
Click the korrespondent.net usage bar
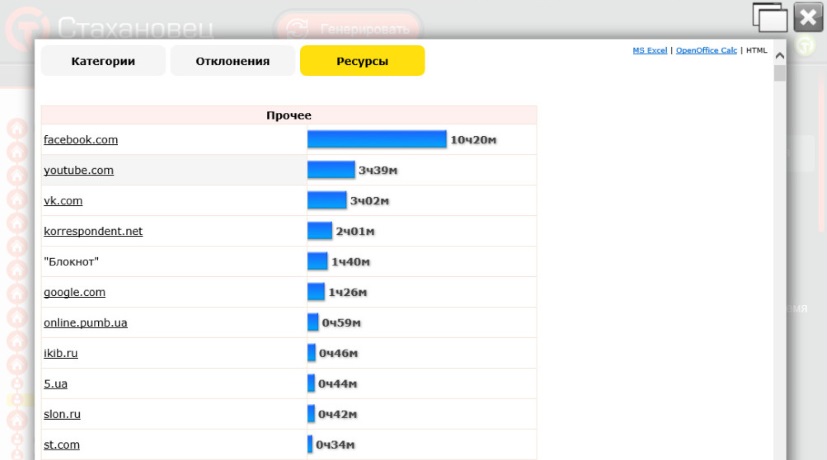tap(320, 231)
